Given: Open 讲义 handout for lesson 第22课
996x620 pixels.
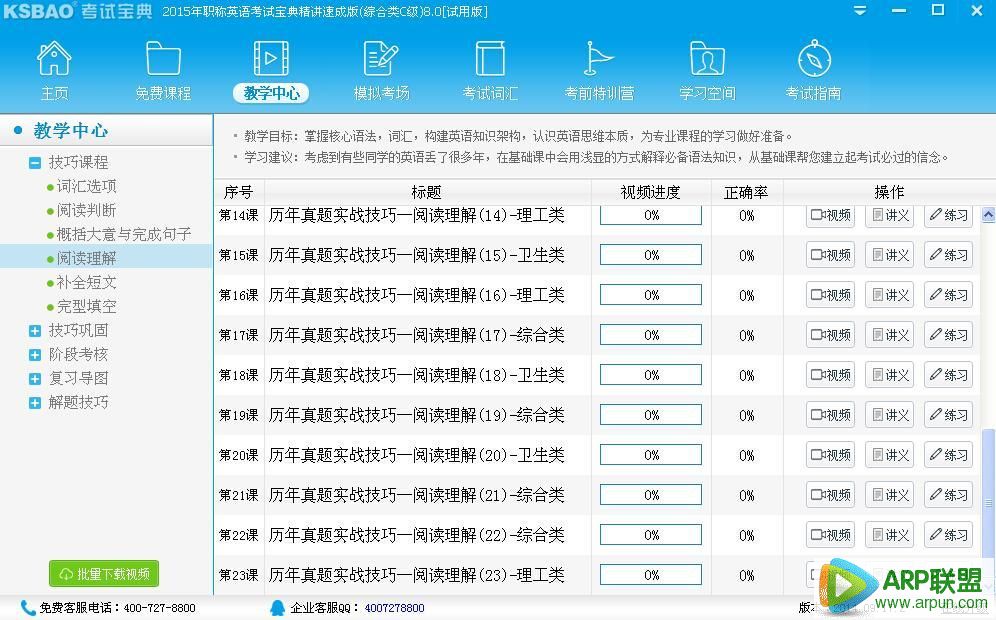Looking at the screenshot, I should [889, 535].
